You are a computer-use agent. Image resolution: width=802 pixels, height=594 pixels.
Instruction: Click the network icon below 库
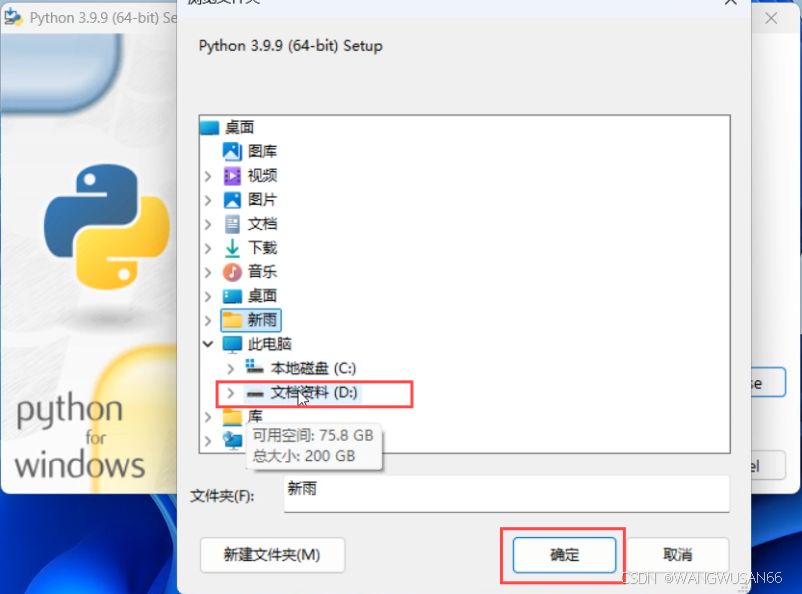pos(232,440)
